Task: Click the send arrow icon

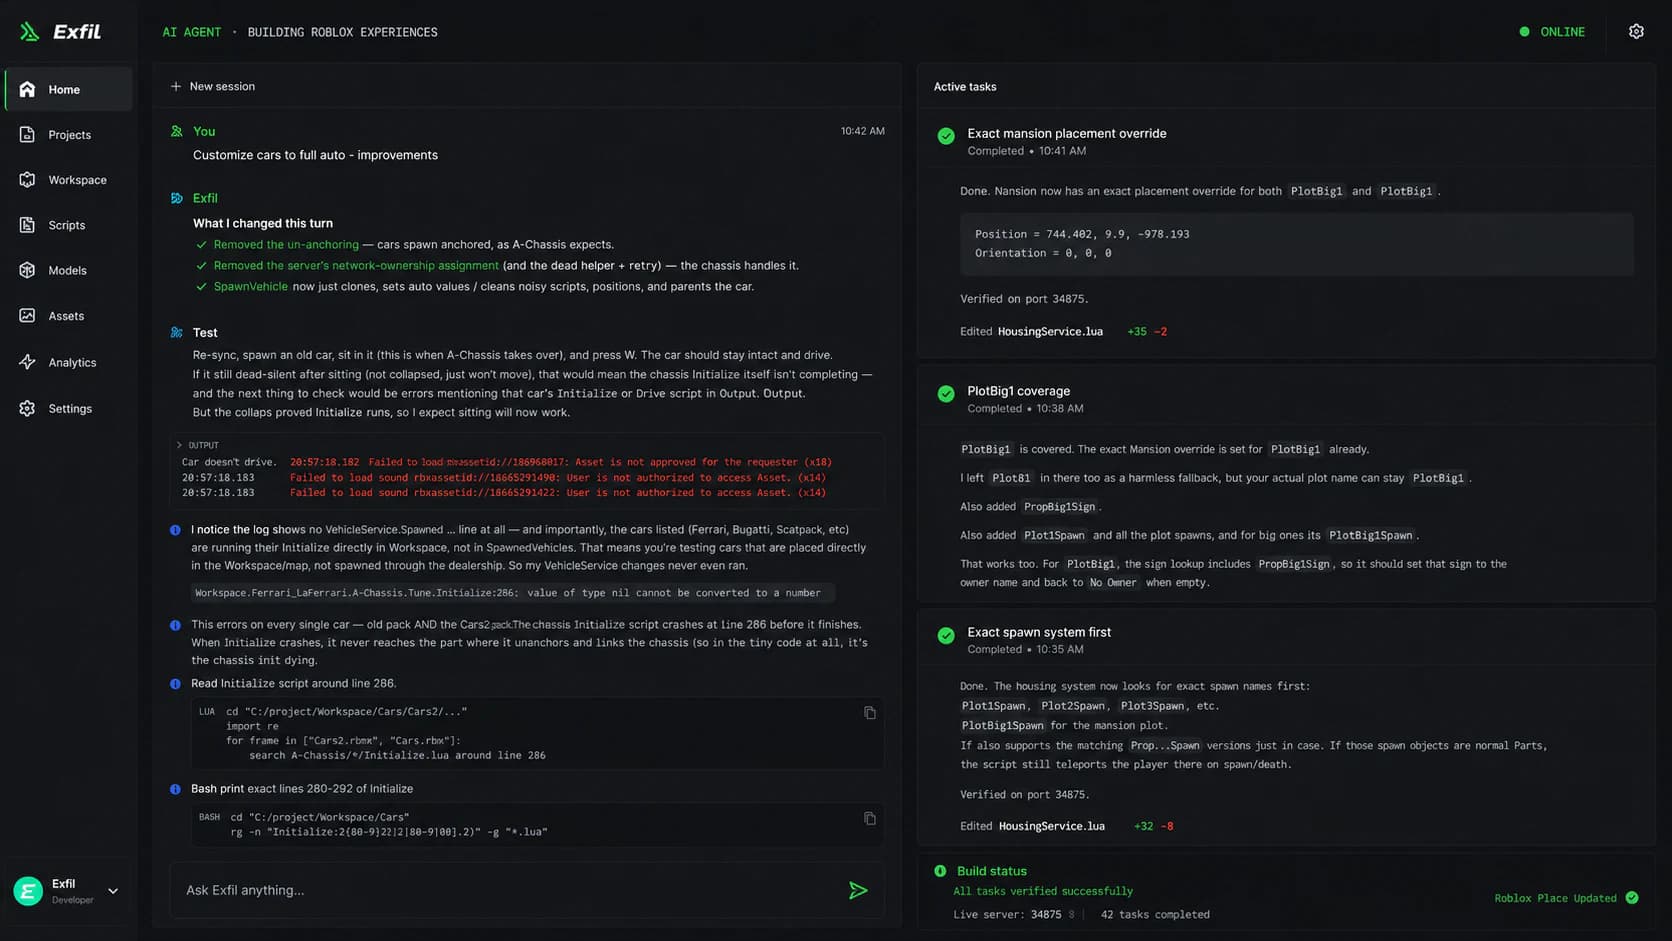Action: coord(858,890)
